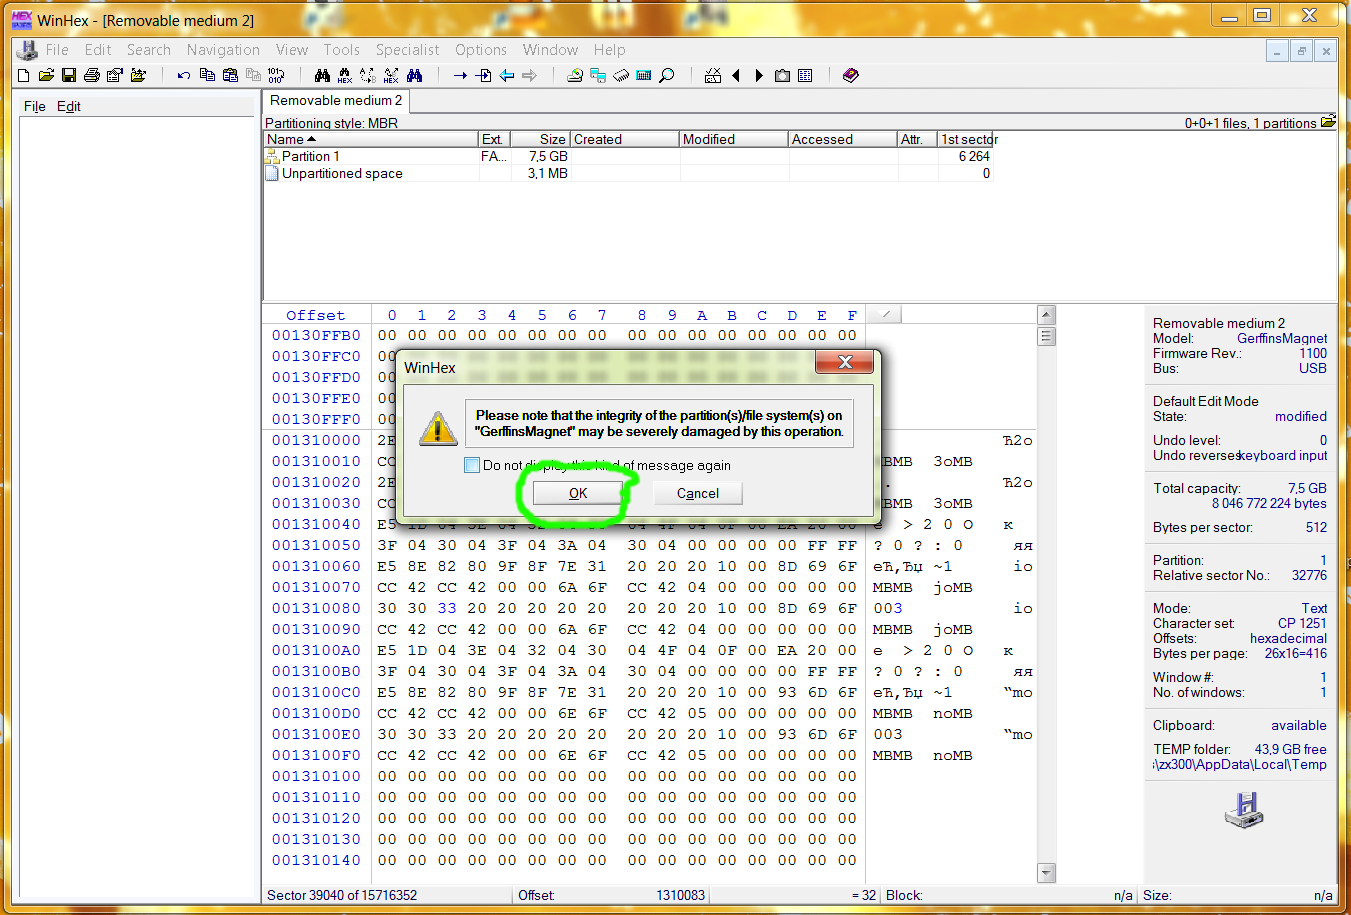The height and width of the screenshot is (915, 1351).
Task: Select the Removable medium 2 tab
Action: tap(336, 100)
